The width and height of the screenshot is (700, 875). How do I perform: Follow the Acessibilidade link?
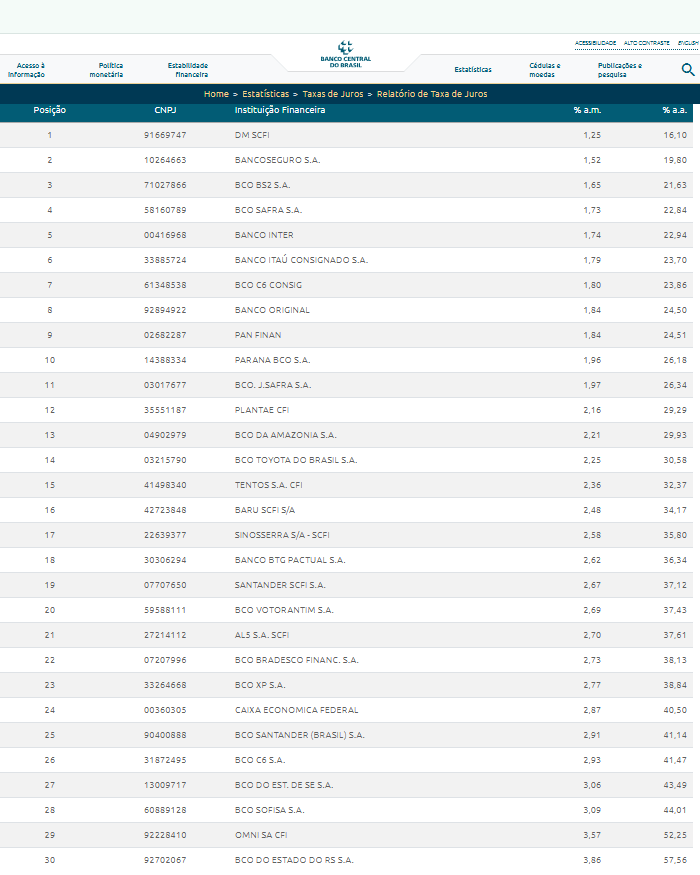point(595,43)
